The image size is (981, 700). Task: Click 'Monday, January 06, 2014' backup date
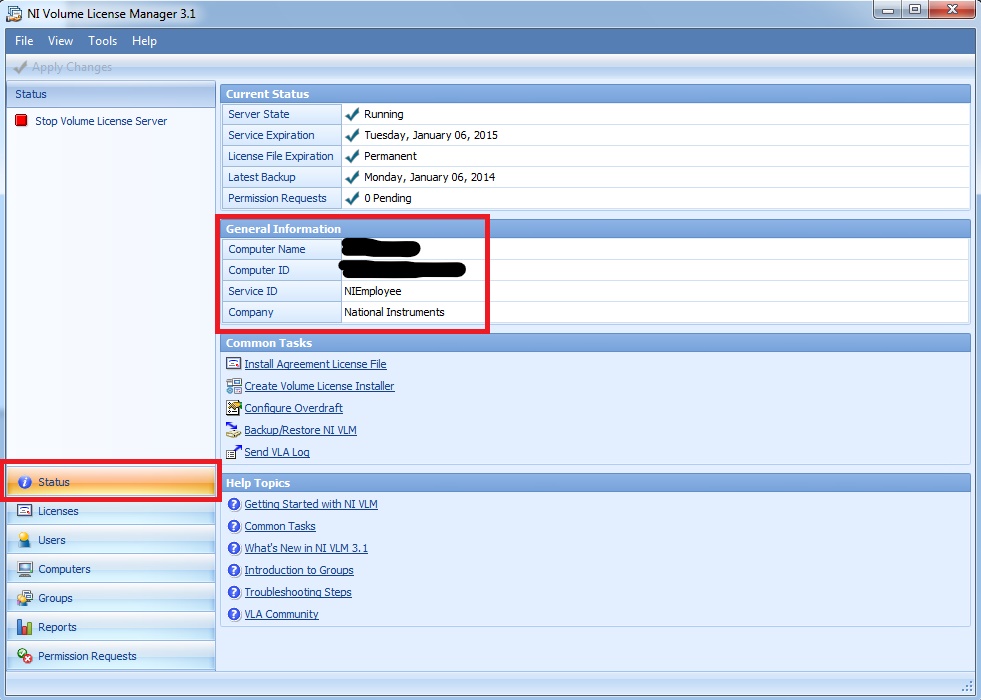click(x=429, y=177)
